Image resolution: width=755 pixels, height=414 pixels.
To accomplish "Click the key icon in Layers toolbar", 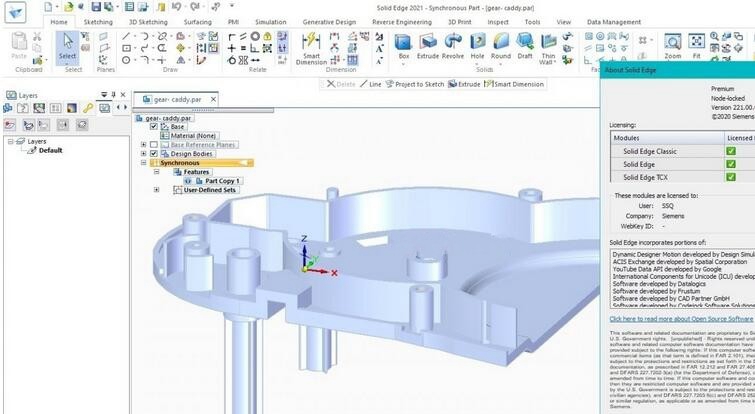I will pyautogui.click(x=88, y=108).
